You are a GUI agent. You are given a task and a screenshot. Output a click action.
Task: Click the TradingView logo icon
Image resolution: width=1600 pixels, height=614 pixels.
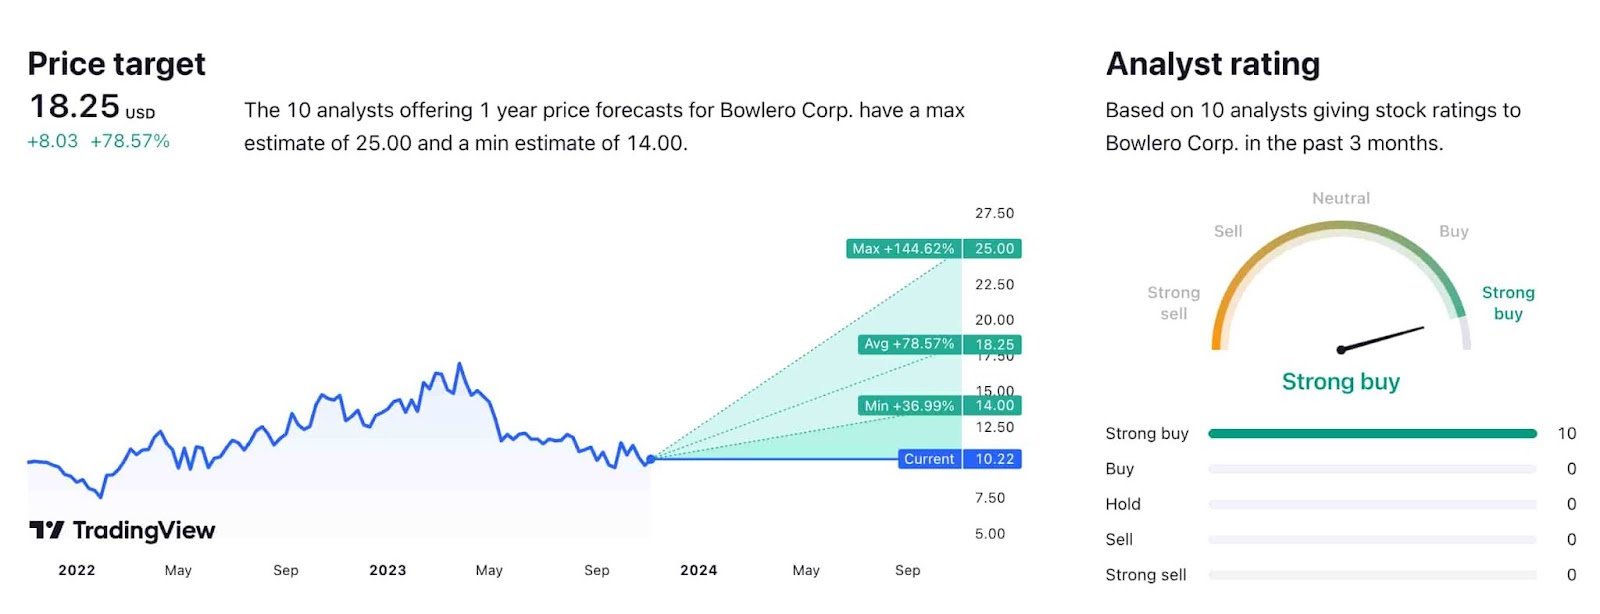tap(46, 530)
